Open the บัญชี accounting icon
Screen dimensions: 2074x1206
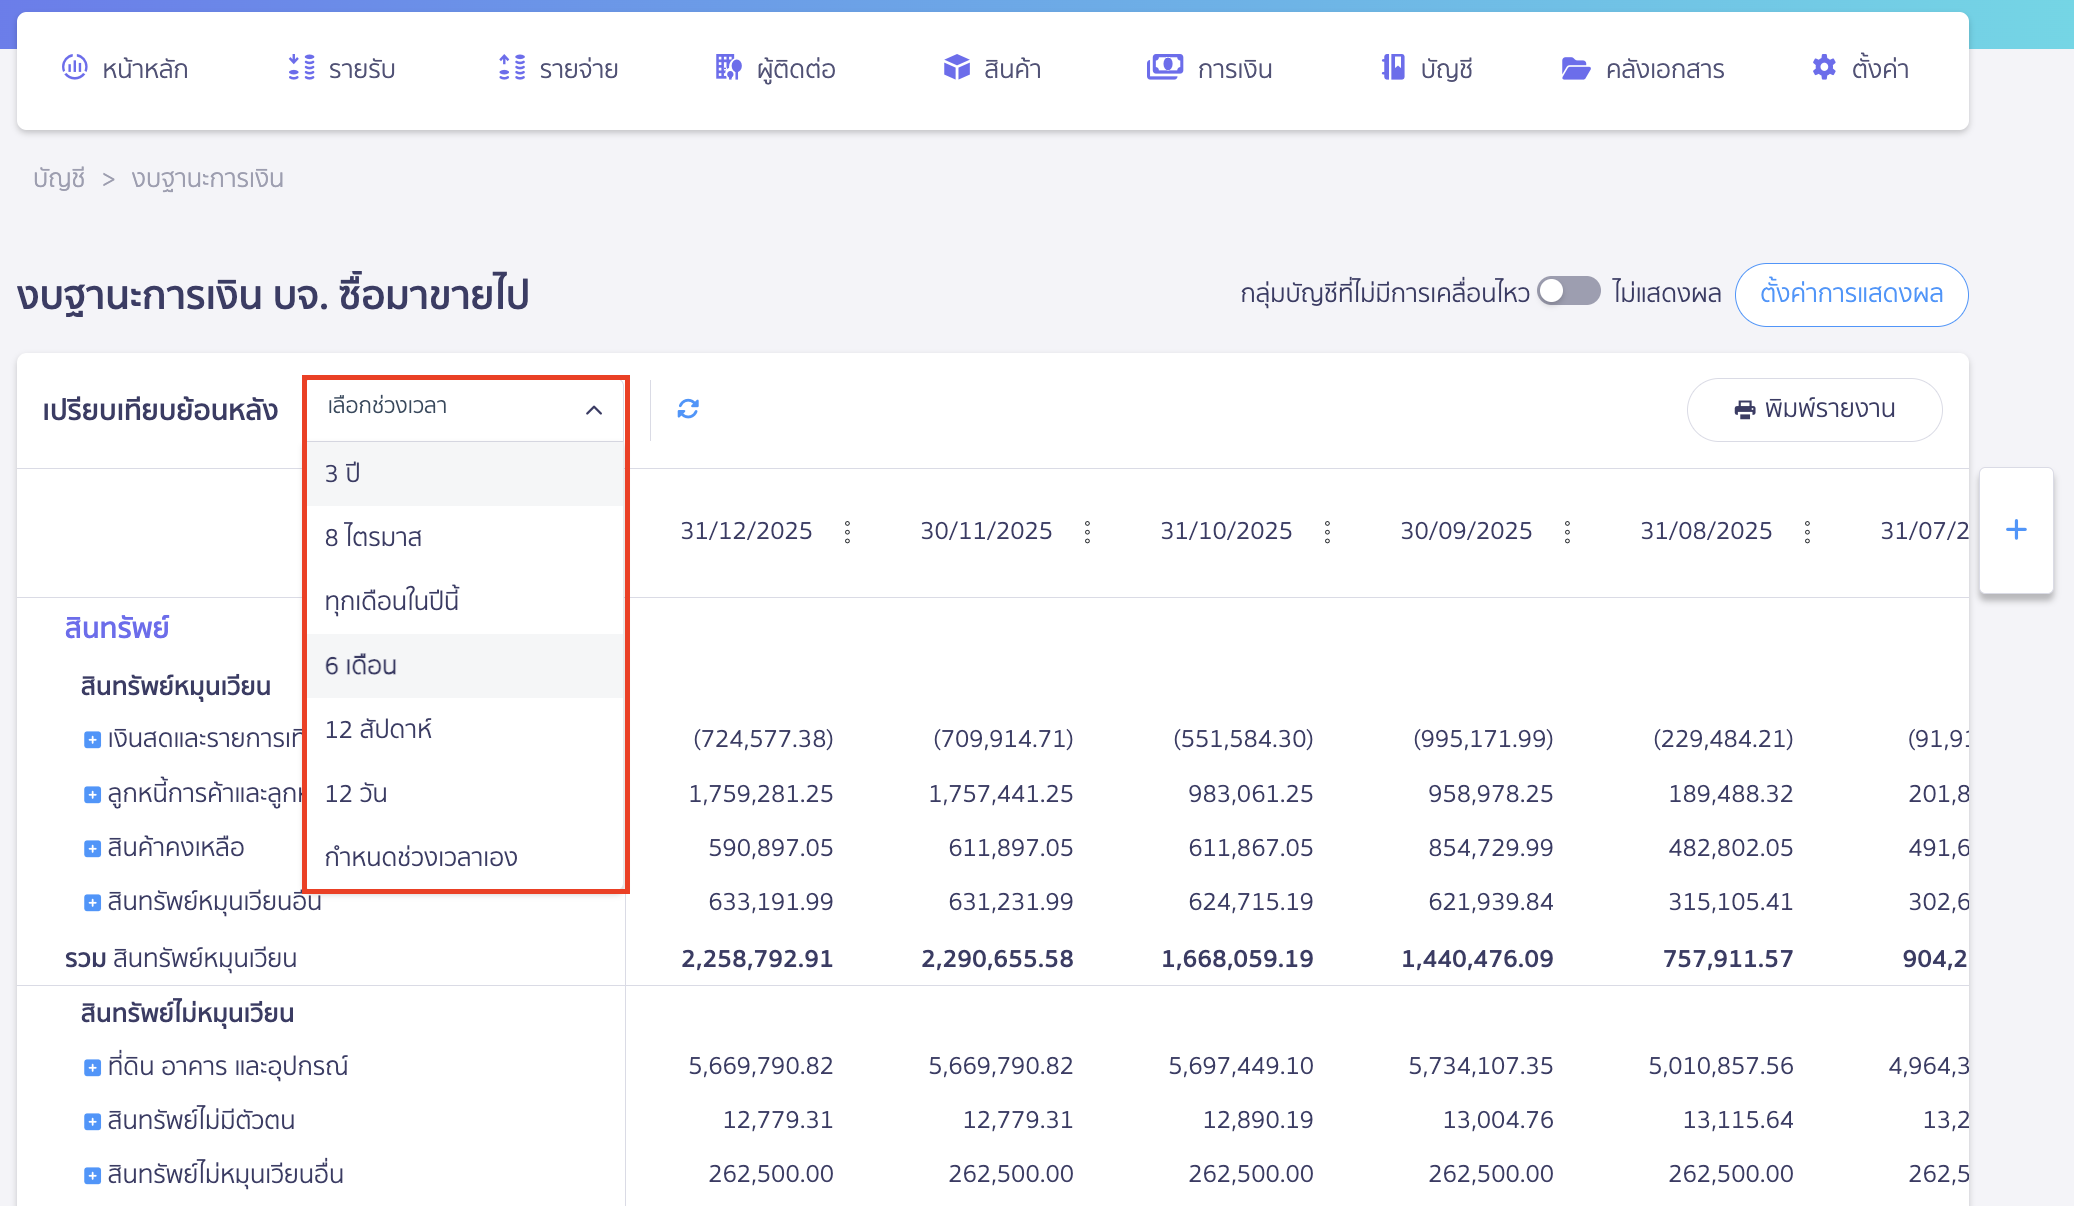pos(1391,68)
